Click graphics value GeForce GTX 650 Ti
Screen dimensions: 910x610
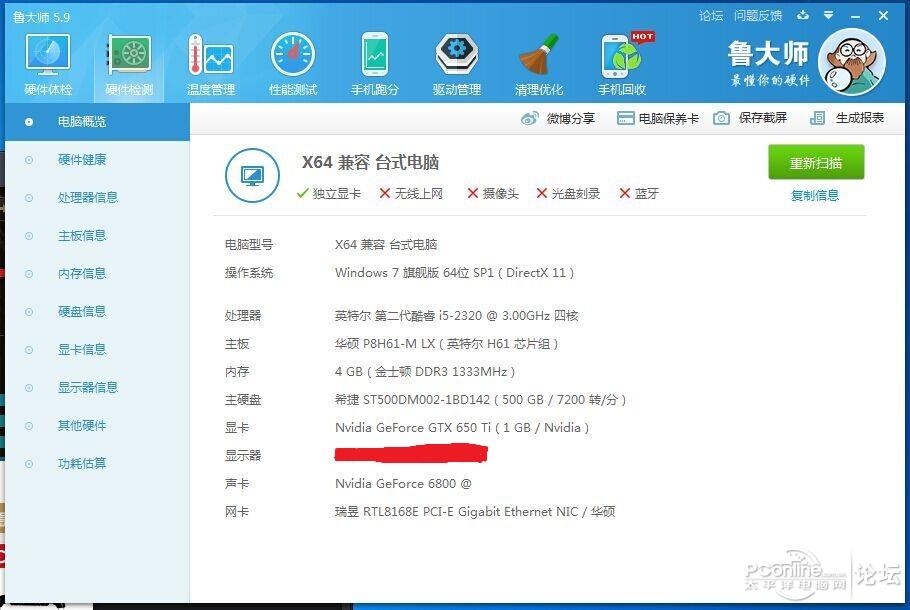click(462, 428)
